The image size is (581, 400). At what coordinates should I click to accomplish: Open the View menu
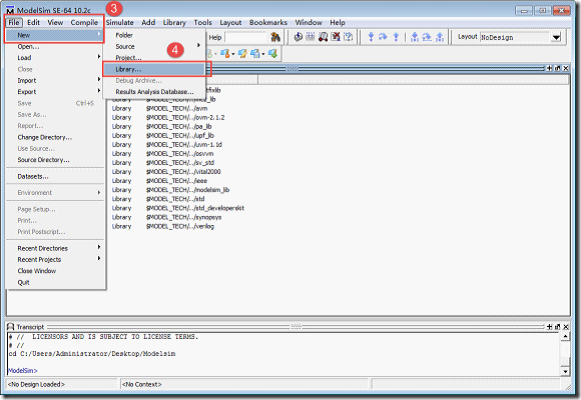pyautogui.click(x=55, y=22)
